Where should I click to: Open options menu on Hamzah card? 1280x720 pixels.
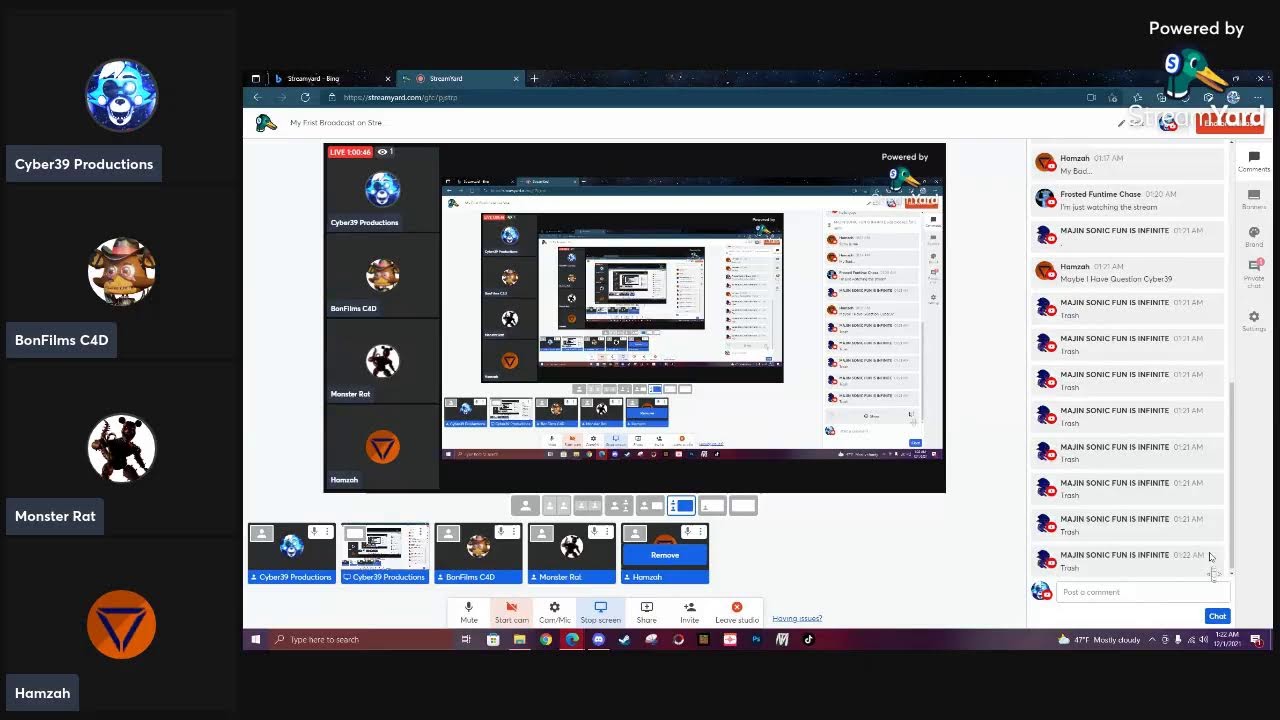click(702, 531)
